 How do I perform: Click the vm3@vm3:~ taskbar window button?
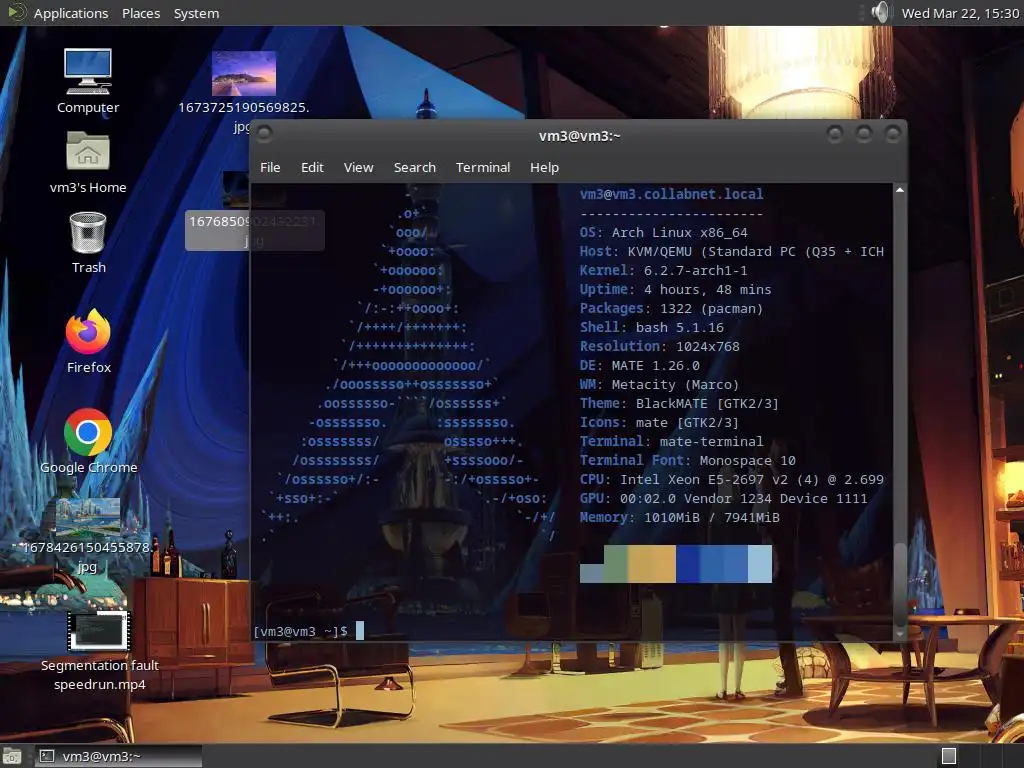pyautogui.click(x=118, y=756)
